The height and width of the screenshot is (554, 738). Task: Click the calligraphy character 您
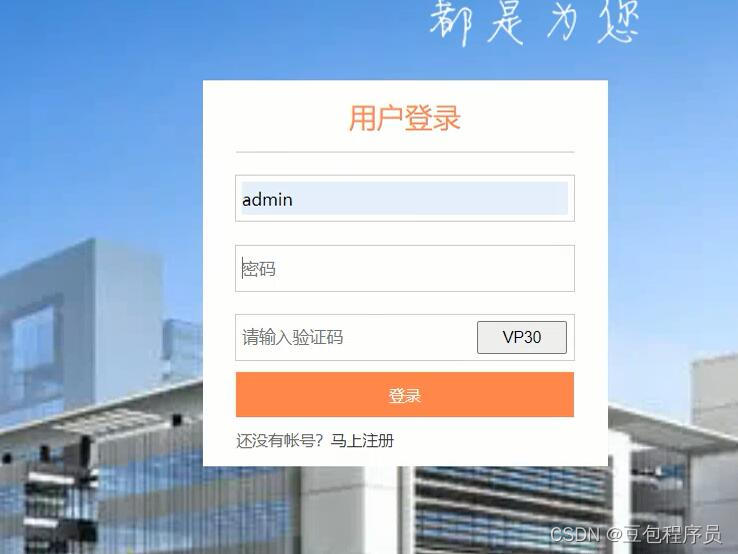619,22
